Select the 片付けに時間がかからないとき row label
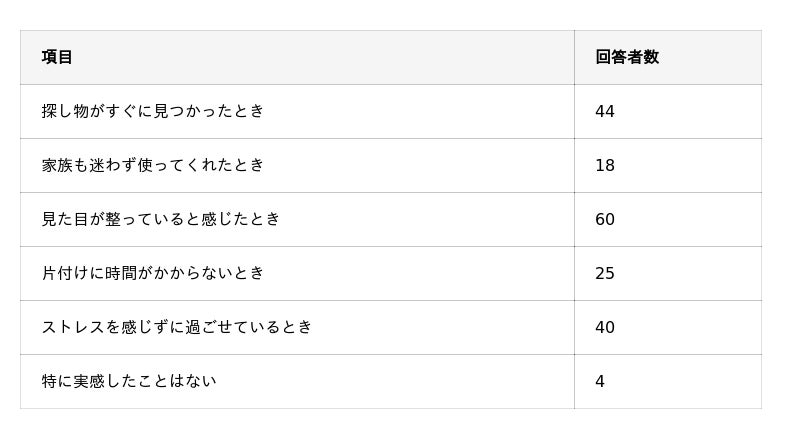The image size is (800, 439). tap(153, 273)
